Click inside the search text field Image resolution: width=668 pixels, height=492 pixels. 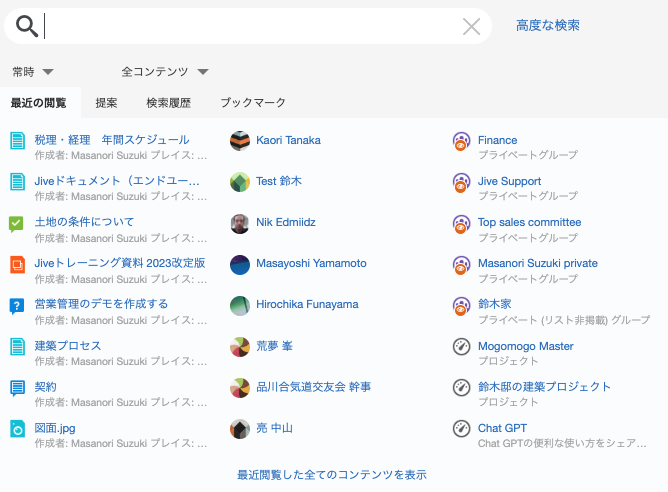[250, 26]
